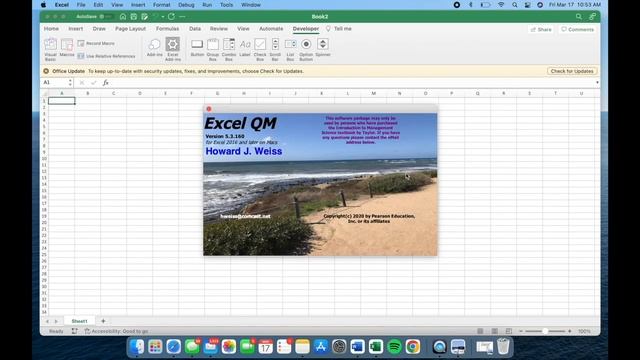
Task: Click Check for Updates button
Action: (572, 71)
